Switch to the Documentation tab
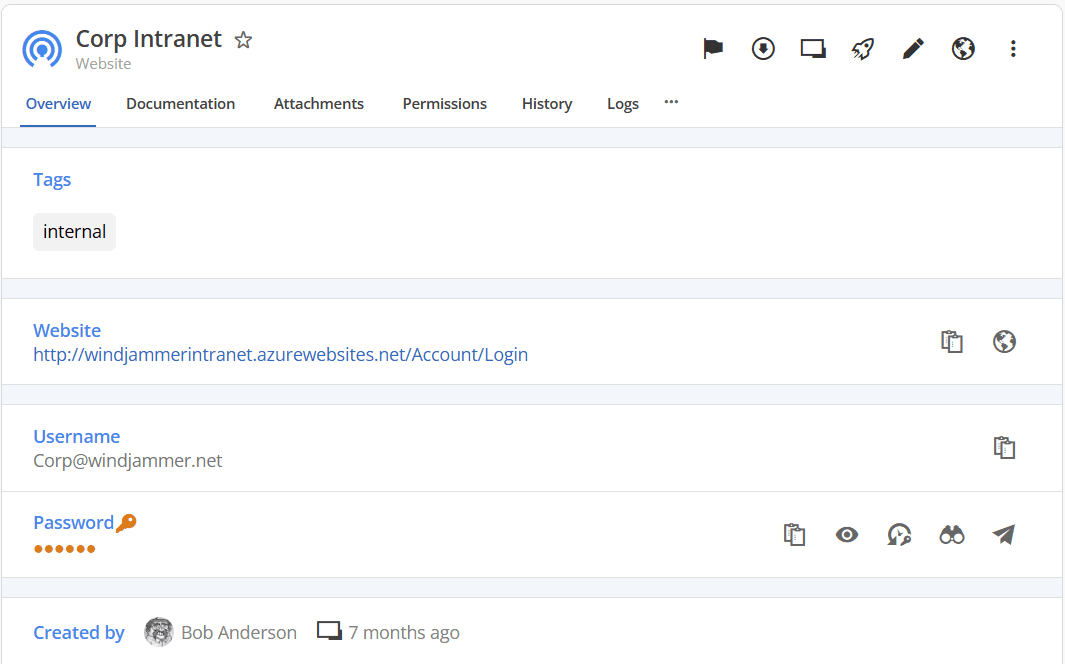The image size is (1065, 664). coord(180,104)
